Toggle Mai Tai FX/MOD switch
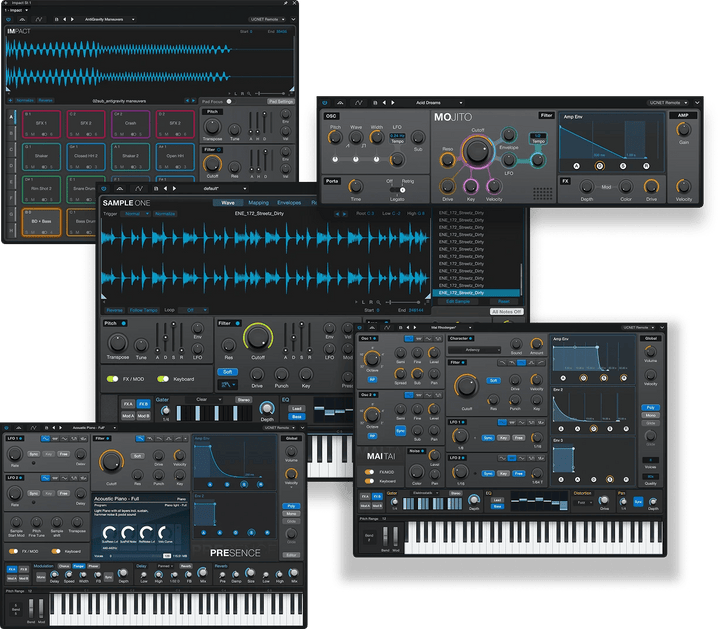The width and height of the screenshot is (720, 629). pyautogui.click(x=369, y=472)
